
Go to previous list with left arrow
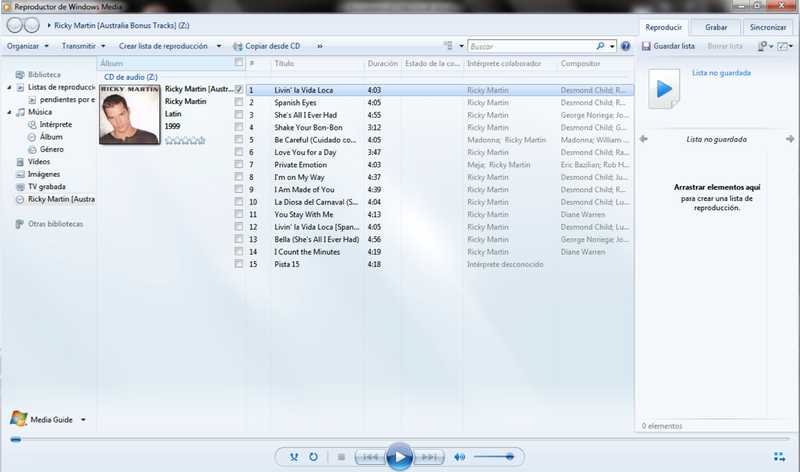[644, 139]
